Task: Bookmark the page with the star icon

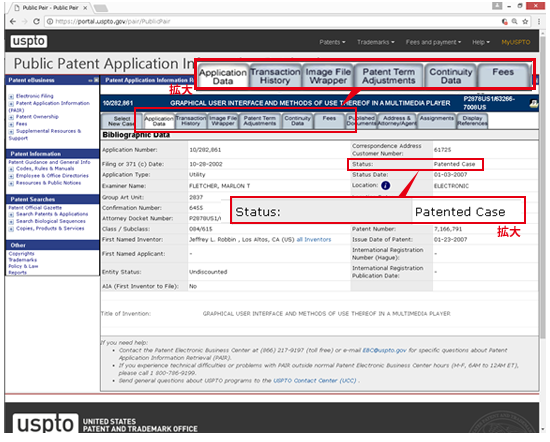Action: click(x=525, y=21)
